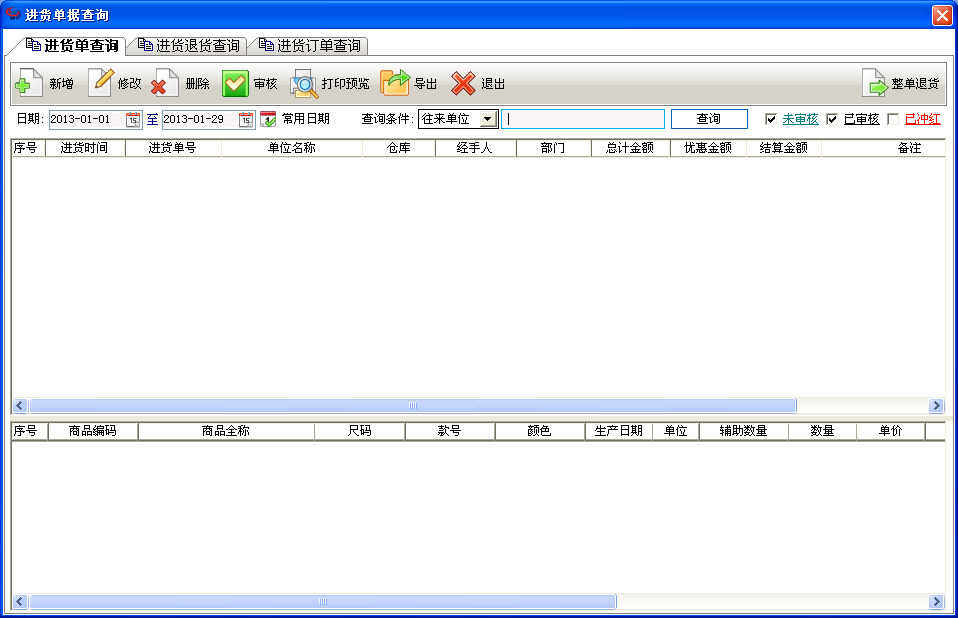This screenshot has width=958, height=618.
Task: Click the 修改 (edit) pencil icon
Action: click(x=101, y=83)
